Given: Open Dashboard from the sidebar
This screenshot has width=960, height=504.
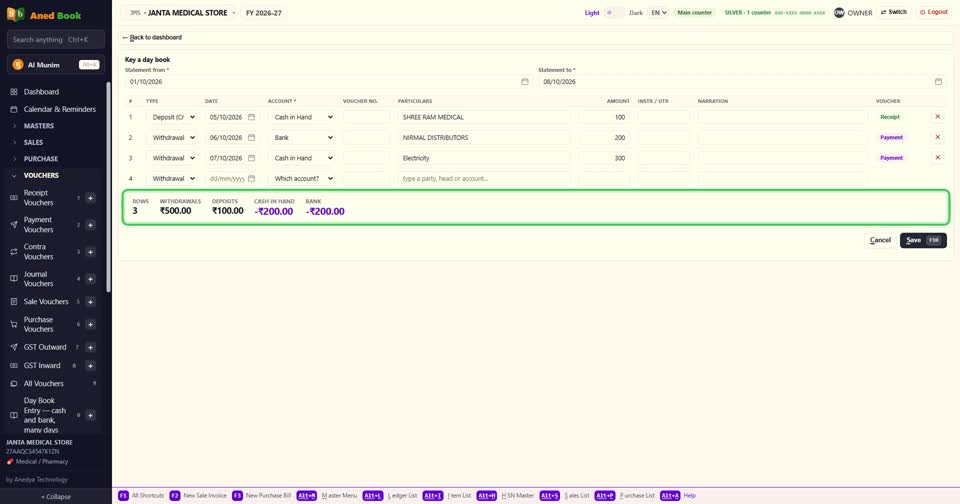Looking at the screenshot, I should coord(41,92).
